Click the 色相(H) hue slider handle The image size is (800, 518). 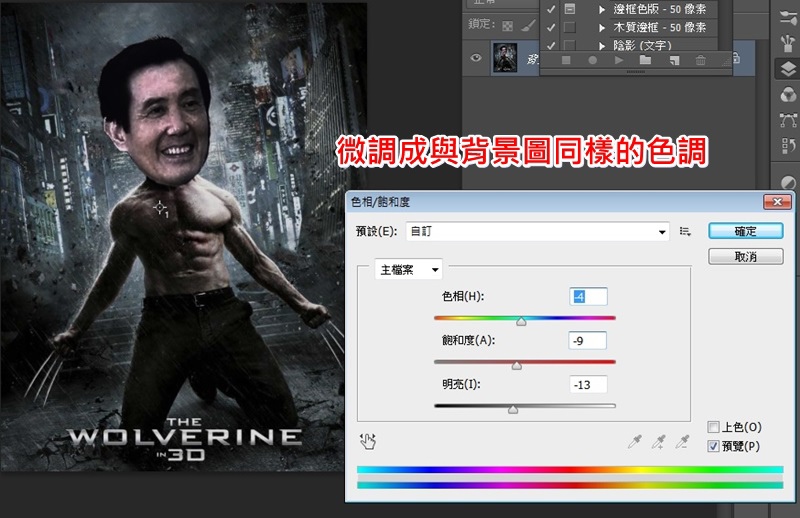click(521, 322)
